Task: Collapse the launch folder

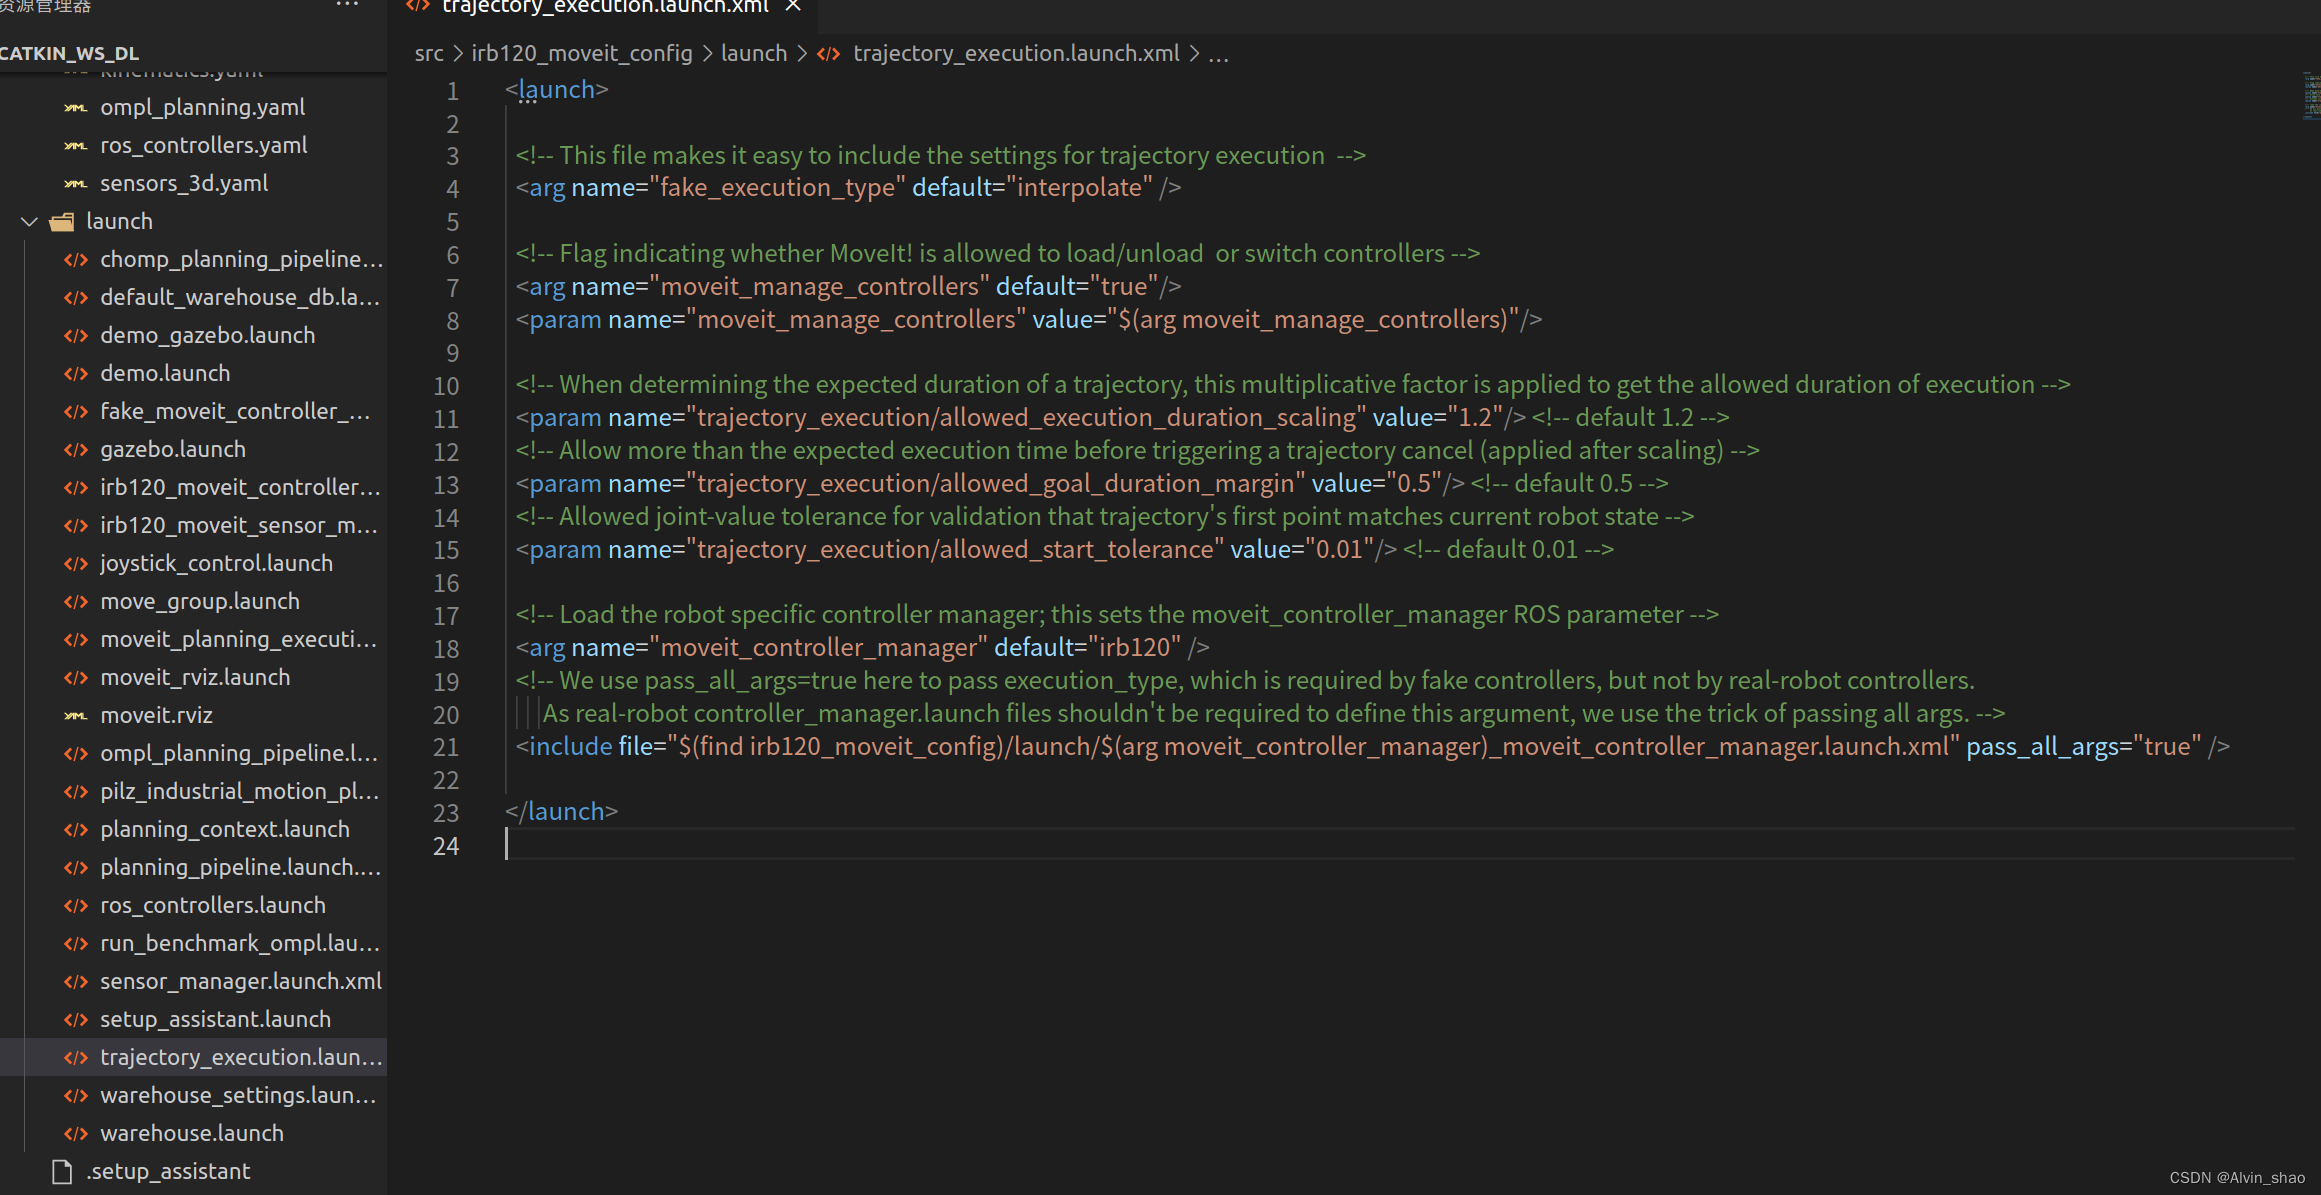Action: pos(28,221)
